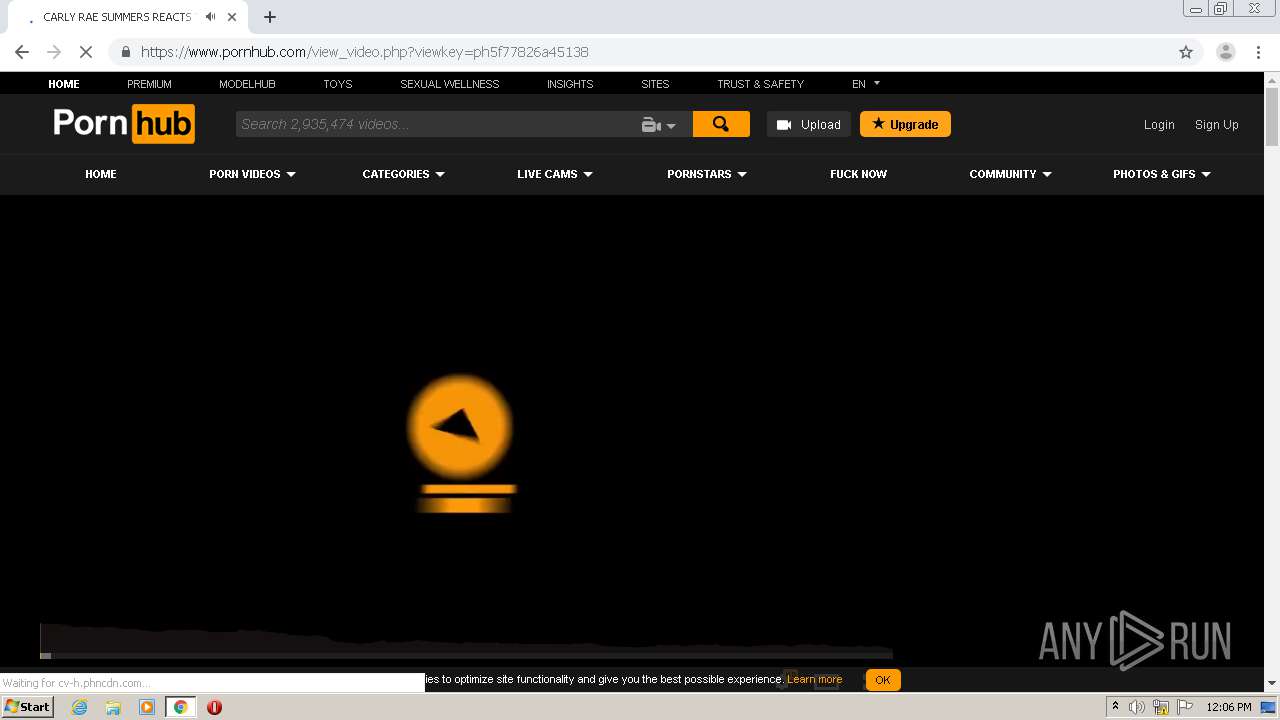Open TOYS in the top strip

[x=338, y=84]
